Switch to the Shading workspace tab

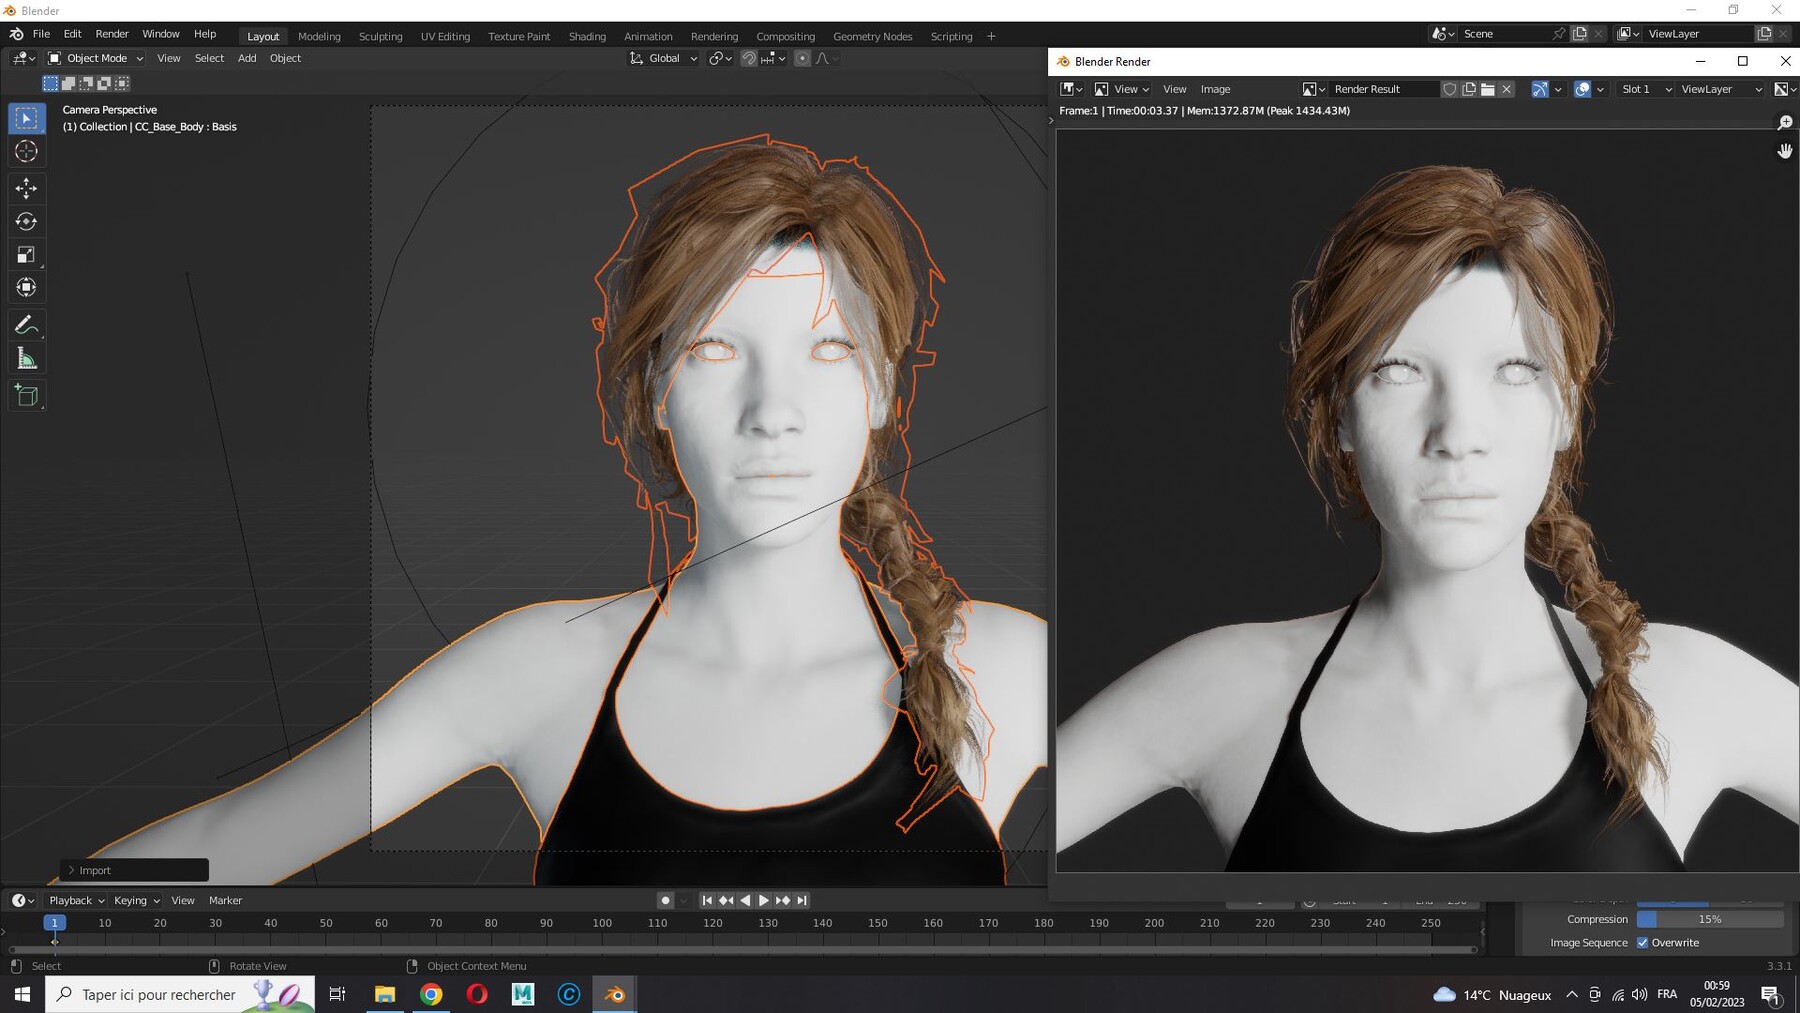tap(587, 36)
